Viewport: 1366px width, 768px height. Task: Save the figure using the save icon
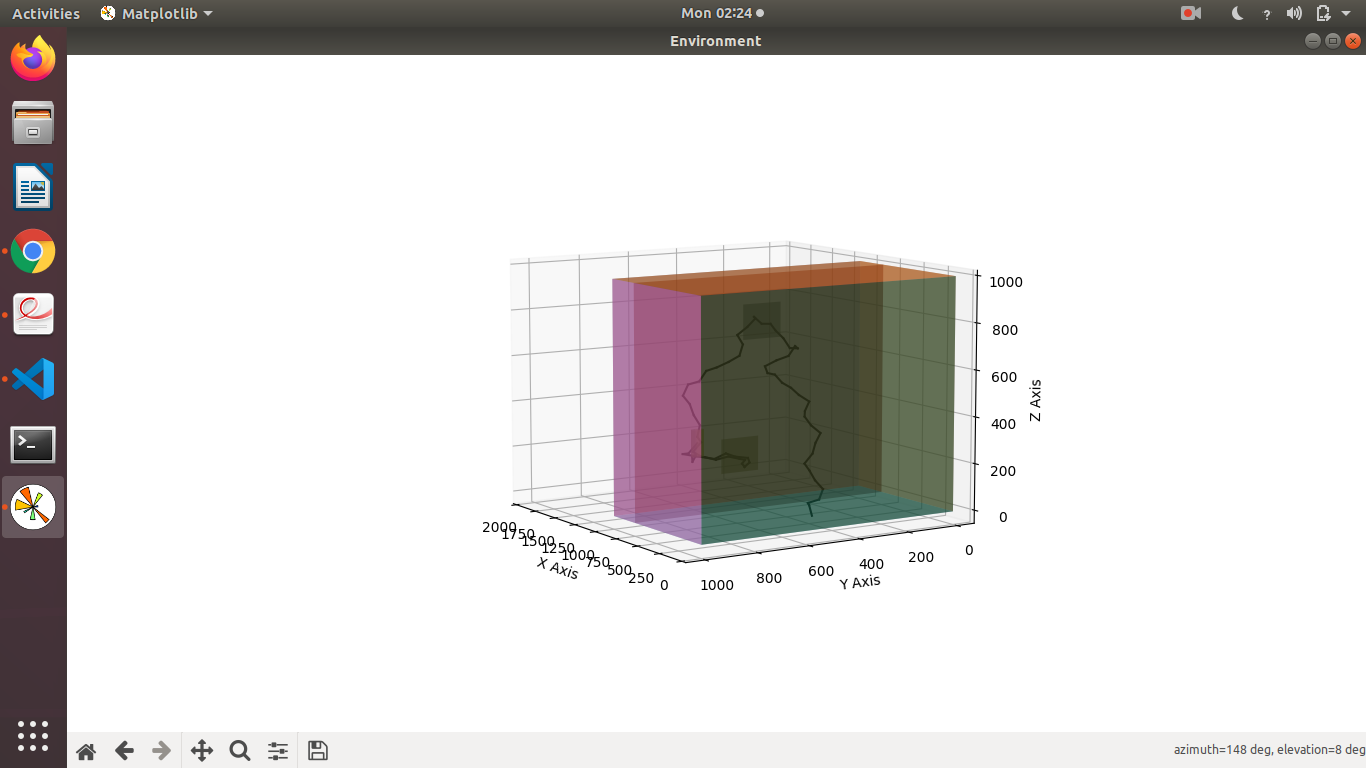click(317, 750)
